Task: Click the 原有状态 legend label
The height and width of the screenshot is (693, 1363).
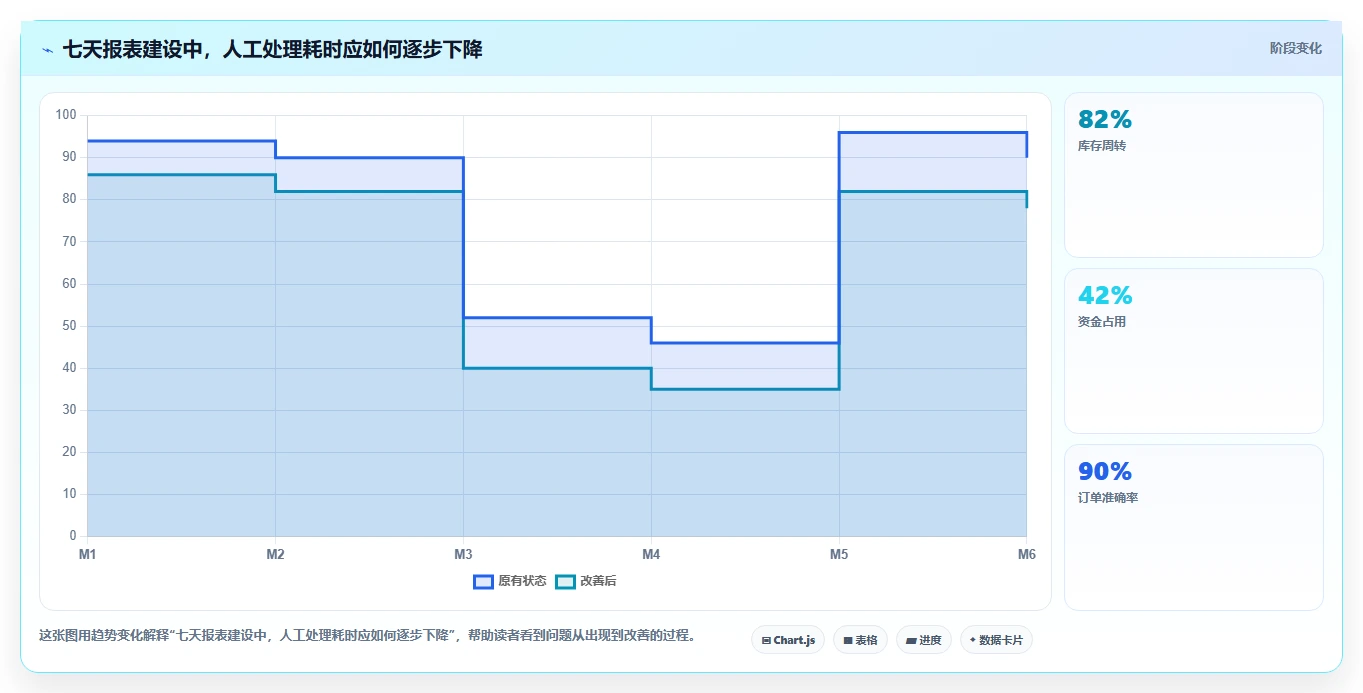Action: [522, 581]
